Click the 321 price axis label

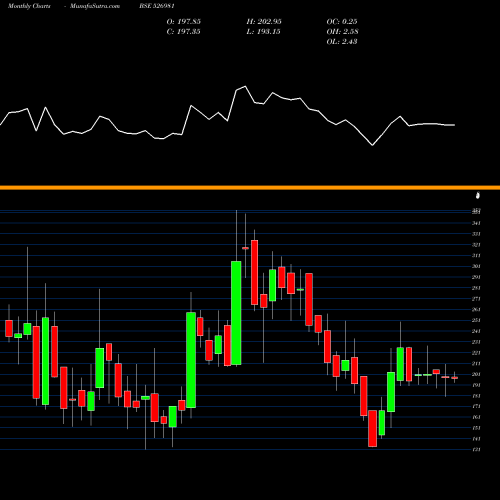476,245
